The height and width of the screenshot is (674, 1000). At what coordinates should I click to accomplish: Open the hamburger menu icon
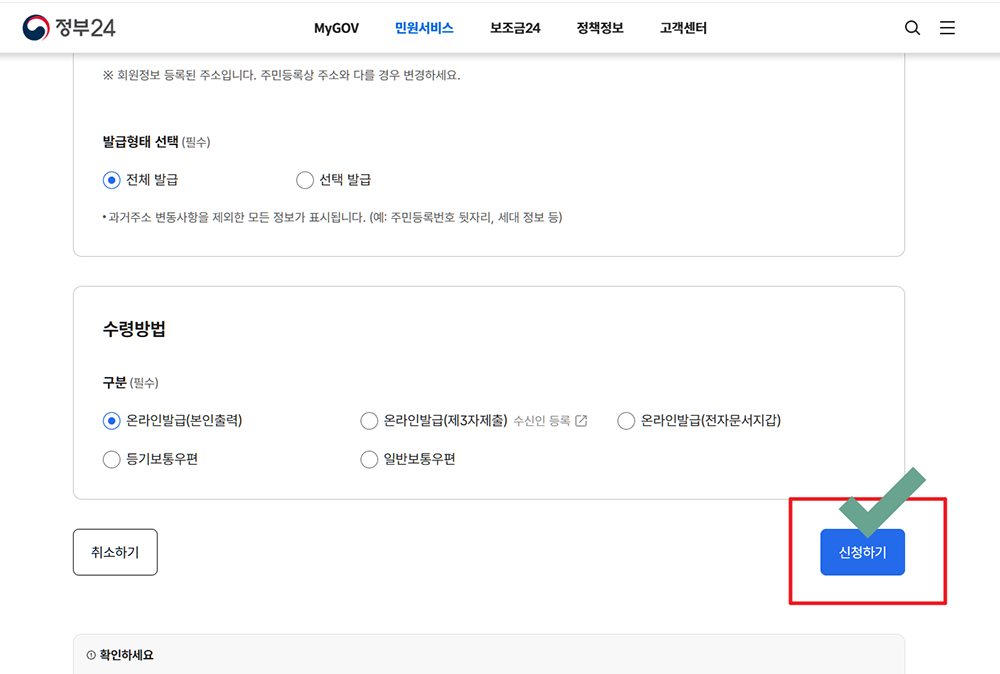pos(947,28)
